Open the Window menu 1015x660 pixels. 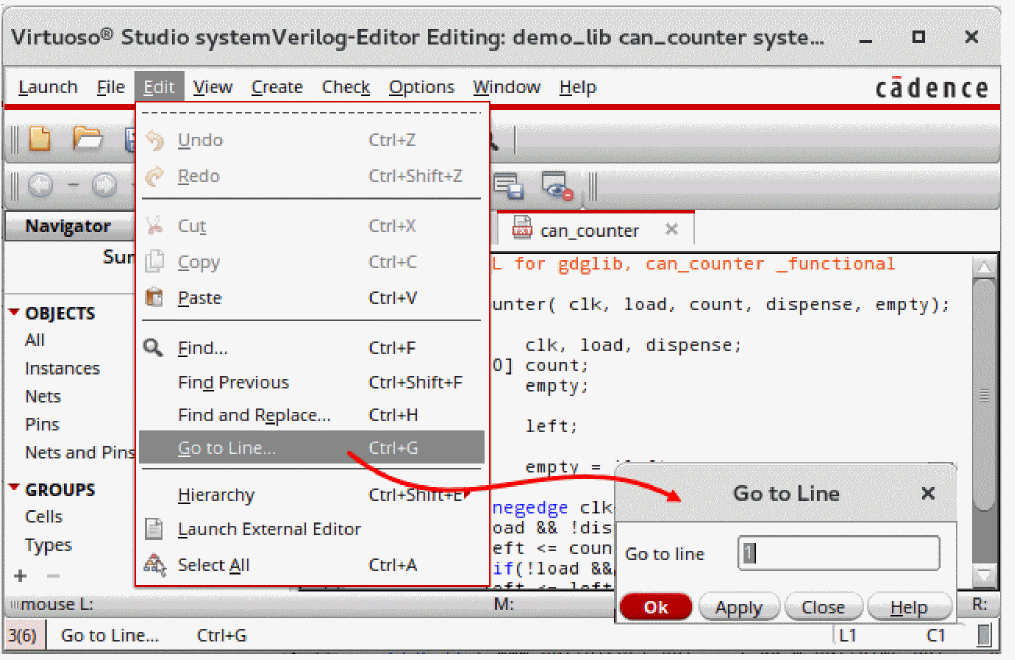506,87
